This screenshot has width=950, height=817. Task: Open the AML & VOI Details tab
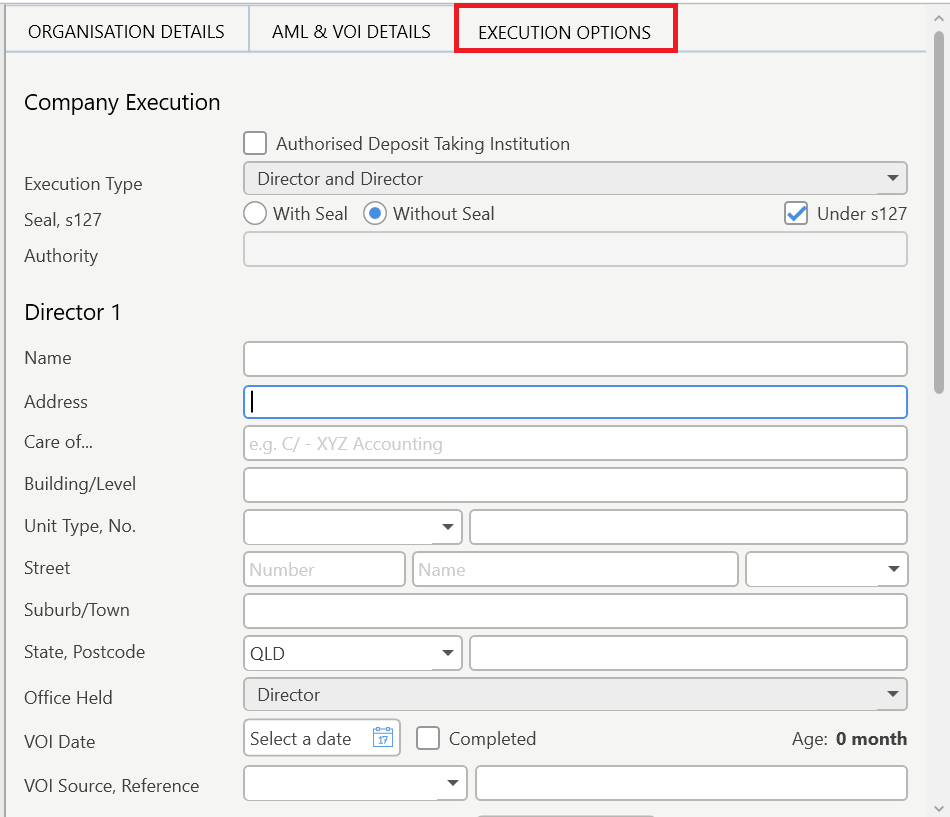[351, 32]
